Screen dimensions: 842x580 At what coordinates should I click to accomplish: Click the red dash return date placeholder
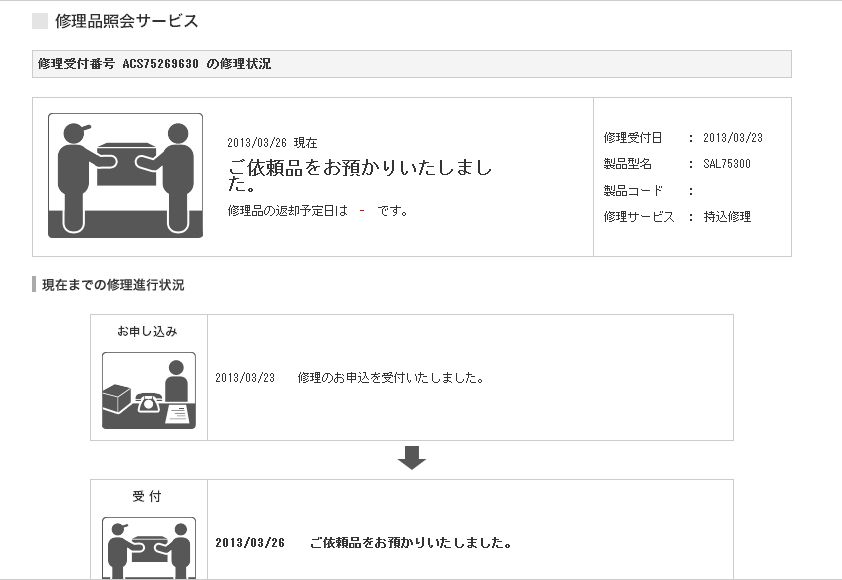click(361, 211)
